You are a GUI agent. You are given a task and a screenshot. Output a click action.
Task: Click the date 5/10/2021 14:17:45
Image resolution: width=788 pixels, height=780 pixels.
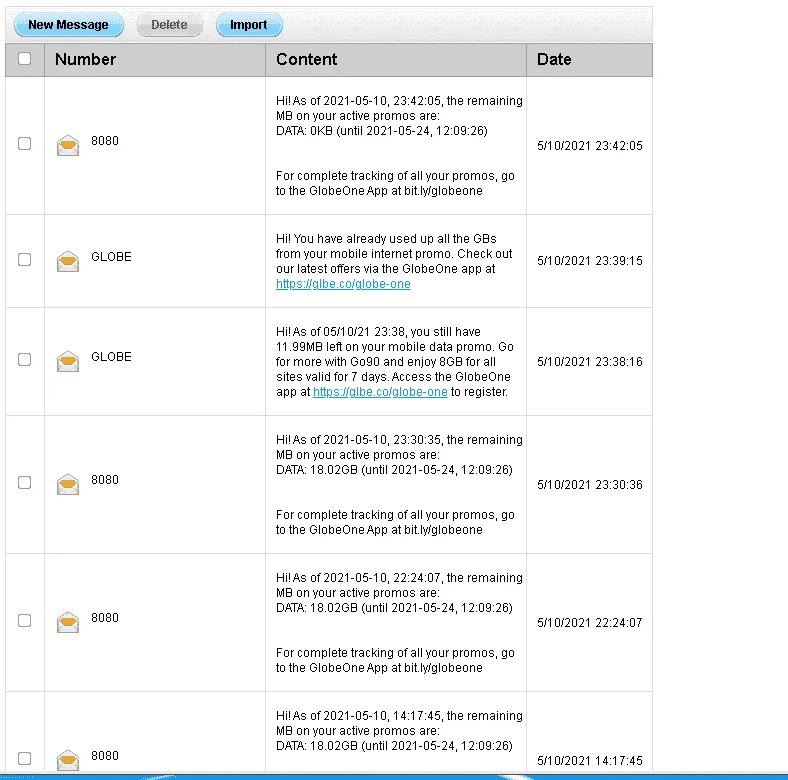(589, 761)
